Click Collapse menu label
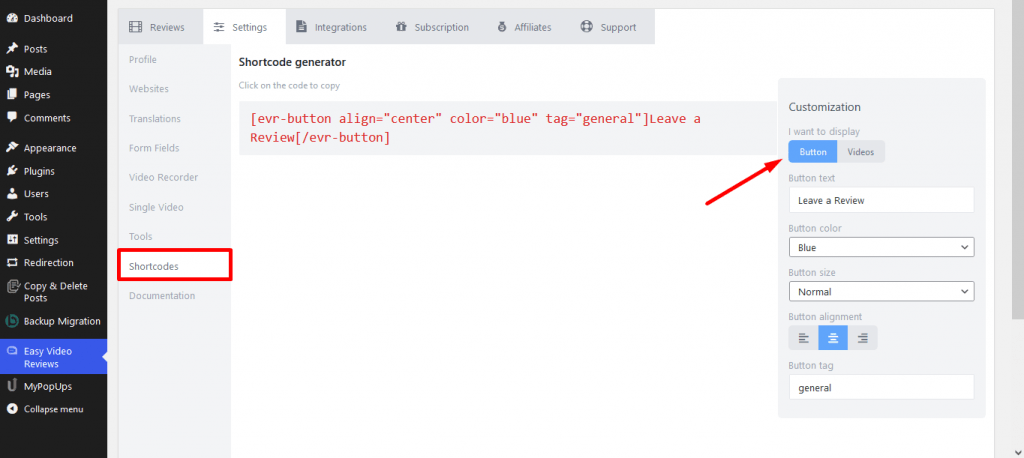1024x458 pixels. coord(54,409)
